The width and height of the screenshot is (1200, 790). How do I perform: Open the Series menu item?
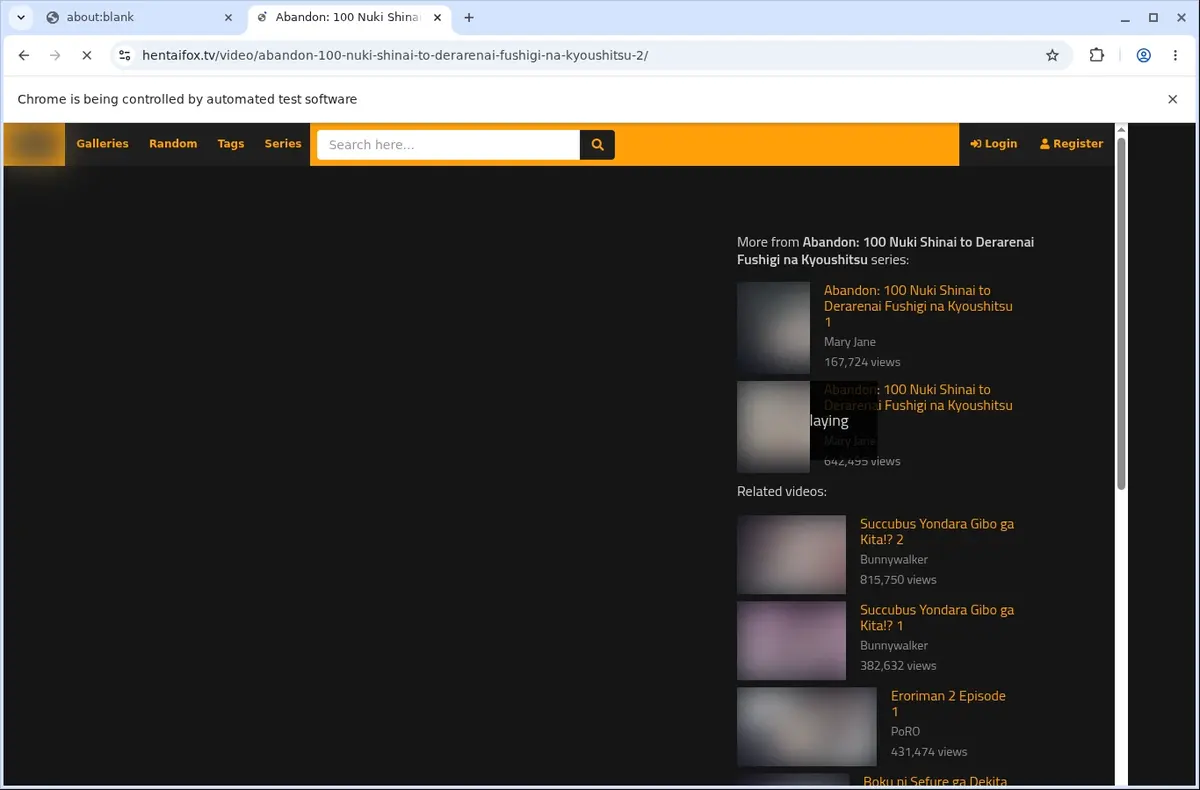click(283, 144)
